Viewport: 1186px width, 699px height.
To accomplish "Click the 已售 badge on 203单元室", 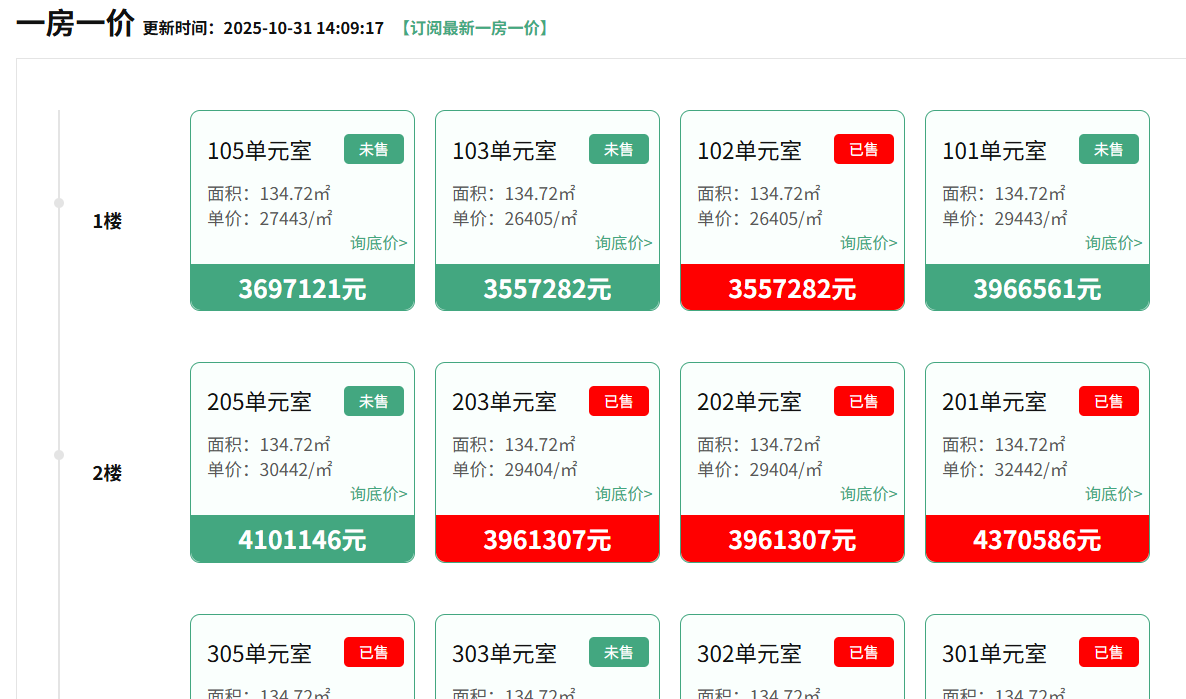I will (619, 401).
